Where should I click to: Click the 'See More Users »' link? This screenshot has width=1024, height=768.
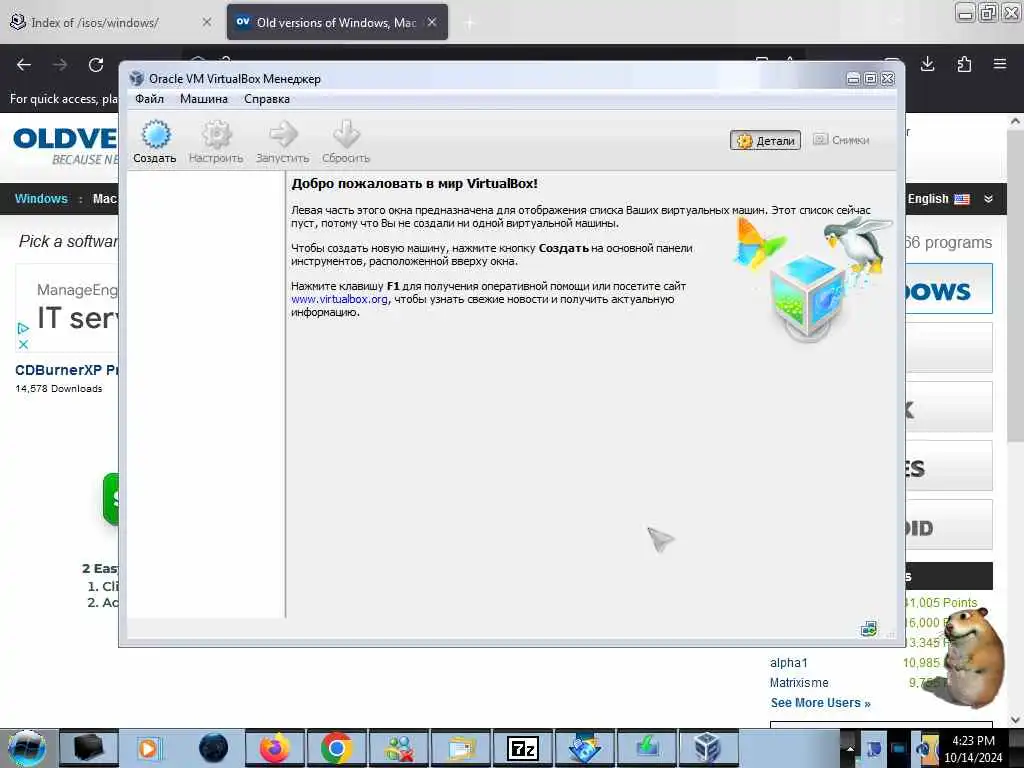[820, 703]
